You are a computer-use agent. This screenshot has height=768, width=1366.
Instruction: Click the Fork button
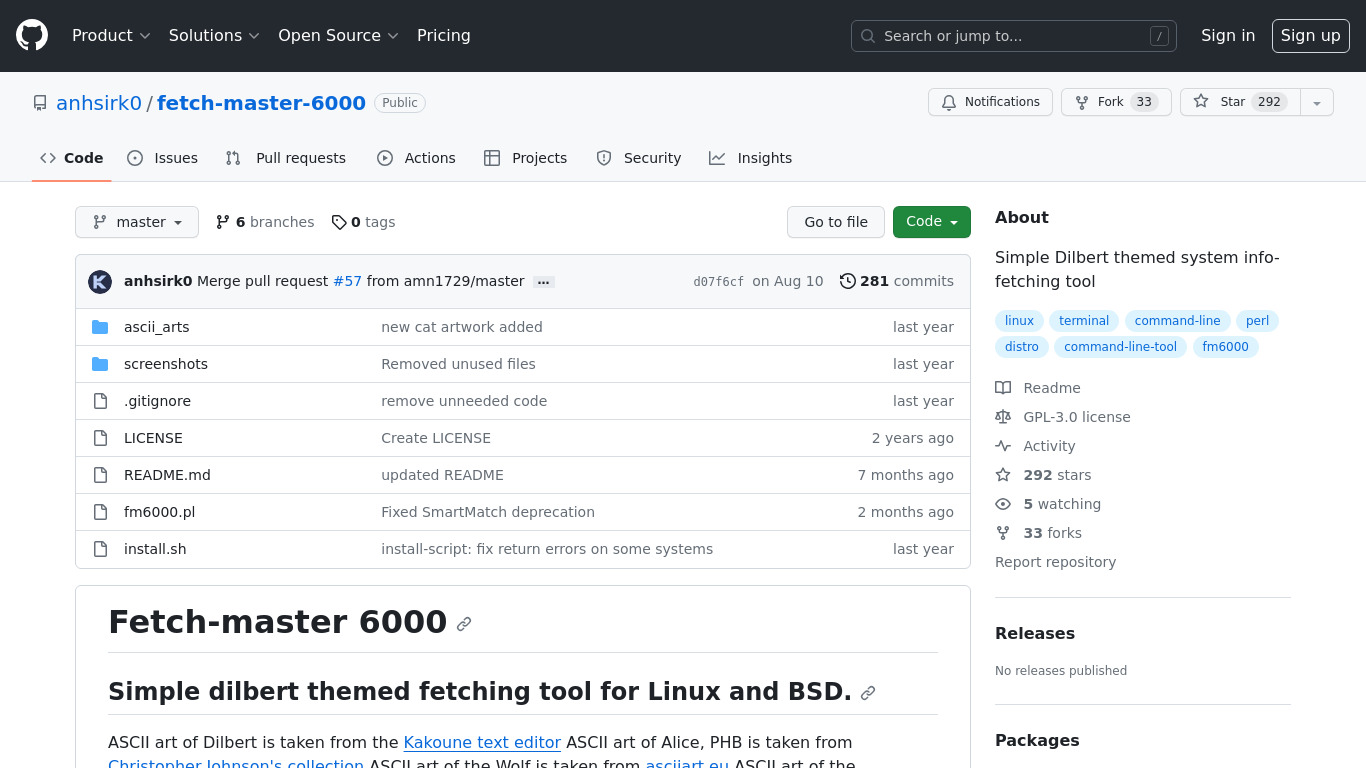pos(1116,102)
